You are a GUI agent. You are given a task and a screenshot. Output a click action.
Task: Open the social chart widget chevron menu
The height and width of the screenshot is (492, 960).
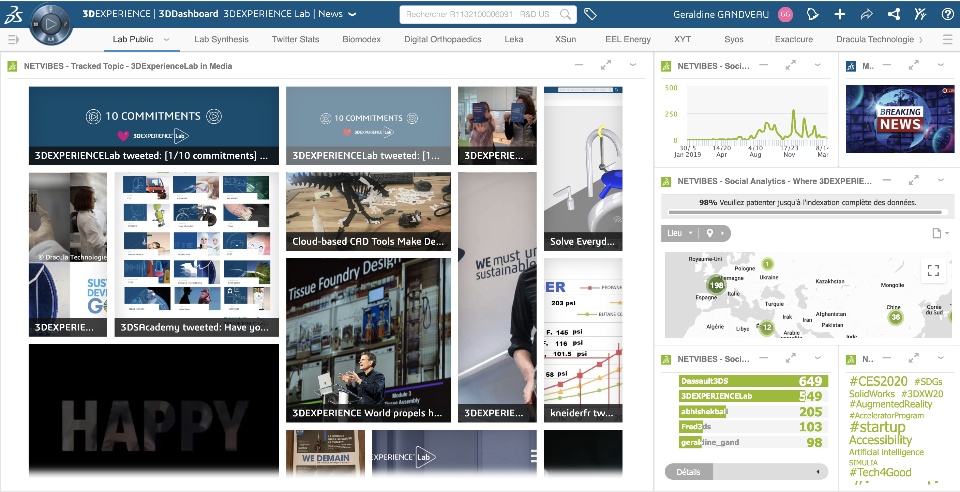[x=817, y=64]
